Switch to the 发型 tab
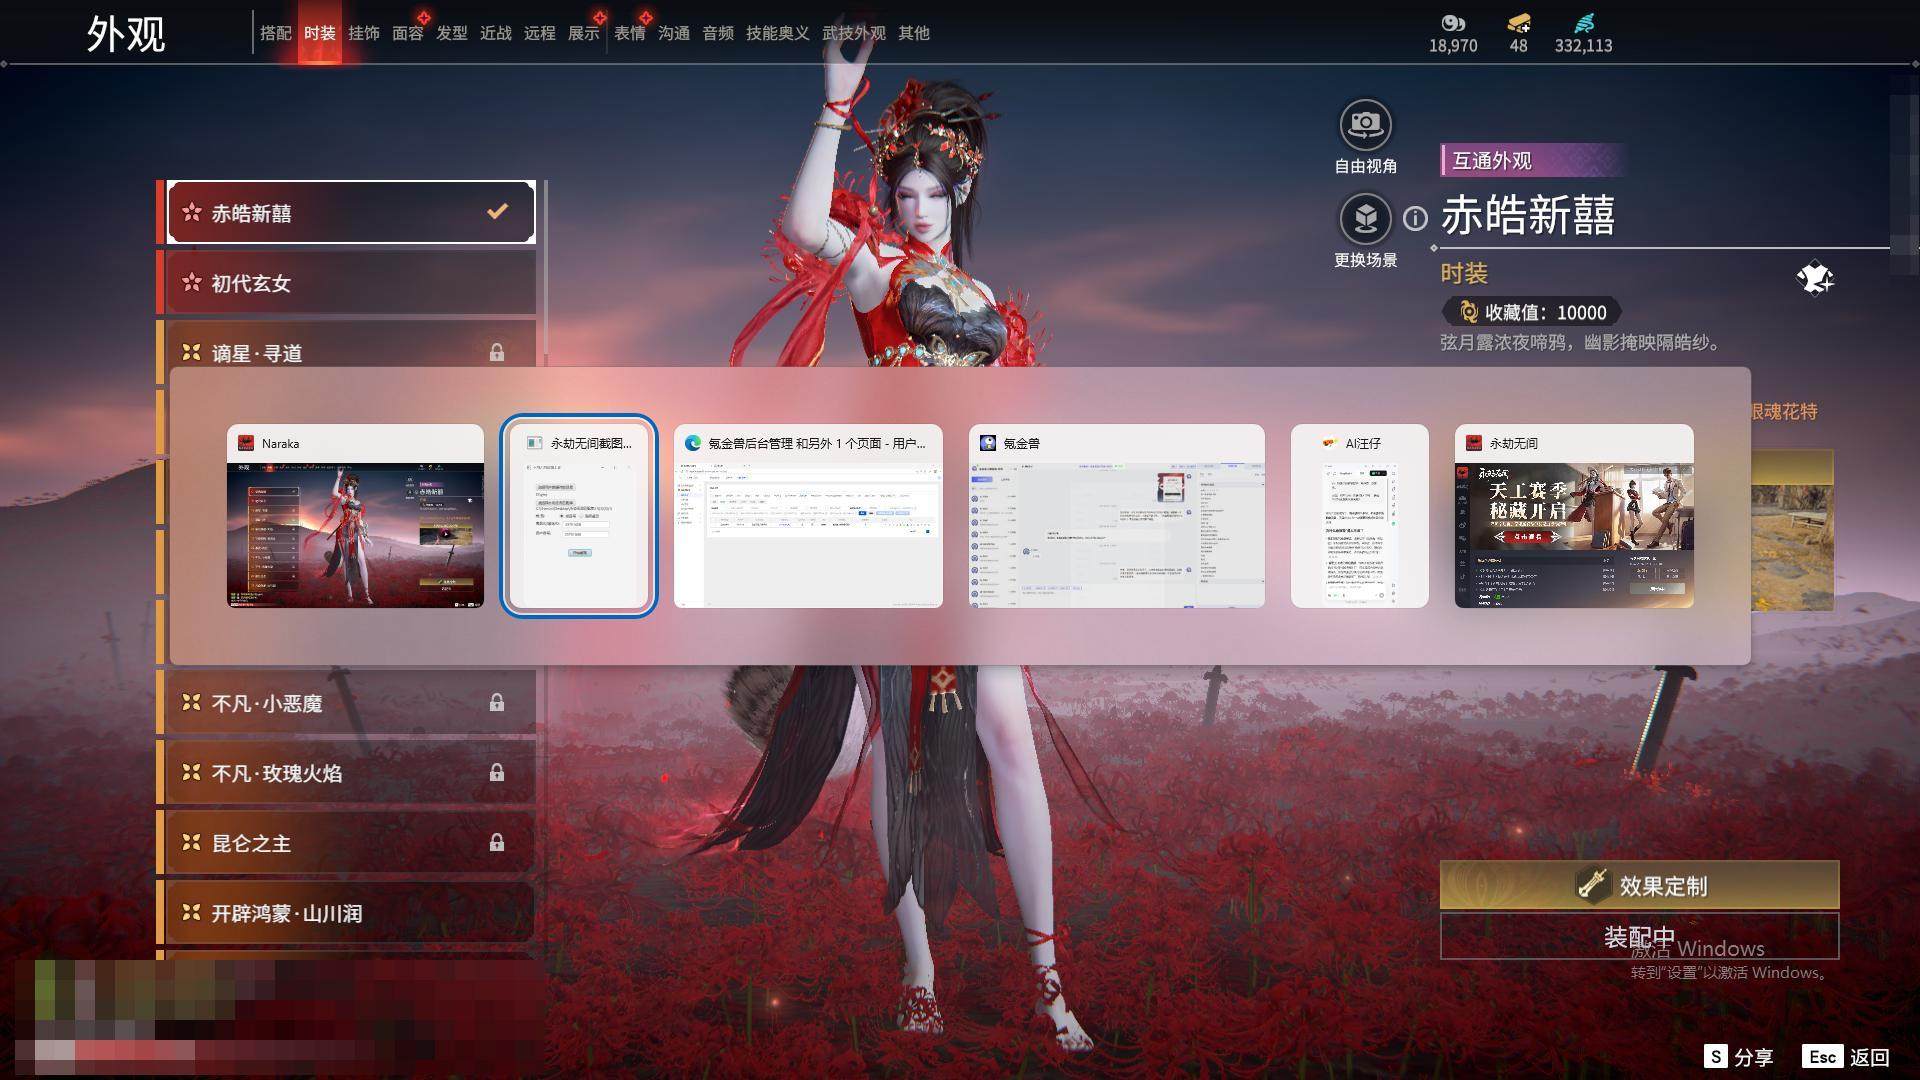This screenshot has height=1080, width=1920. (x=452, y=33)
